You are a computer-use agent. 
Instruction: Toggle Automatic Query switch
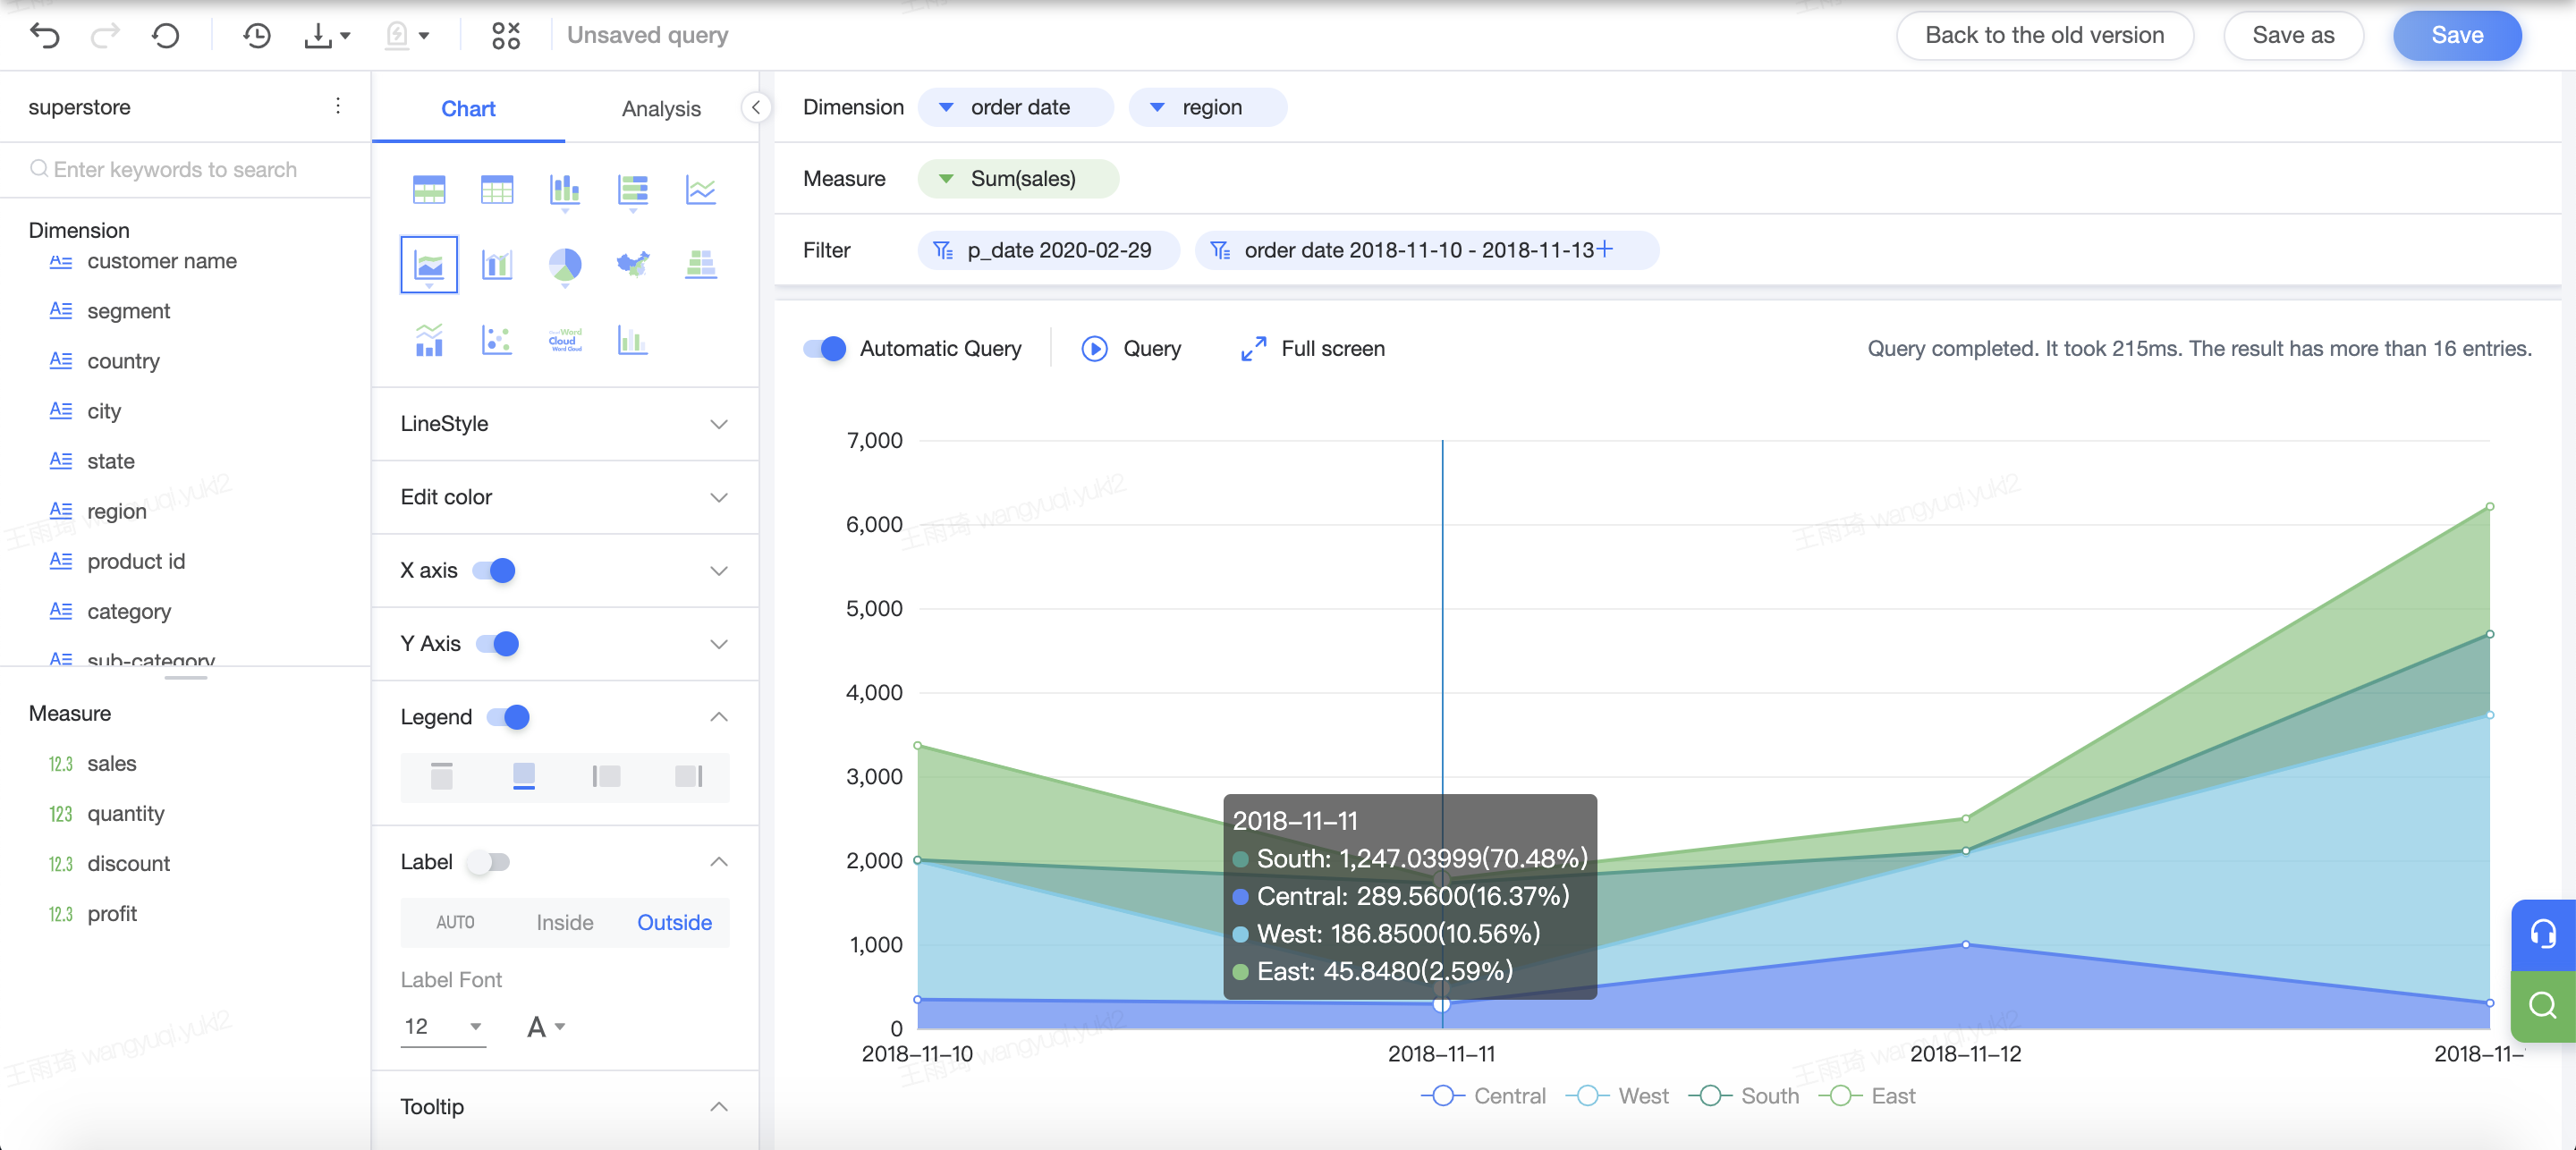point(825,348)
